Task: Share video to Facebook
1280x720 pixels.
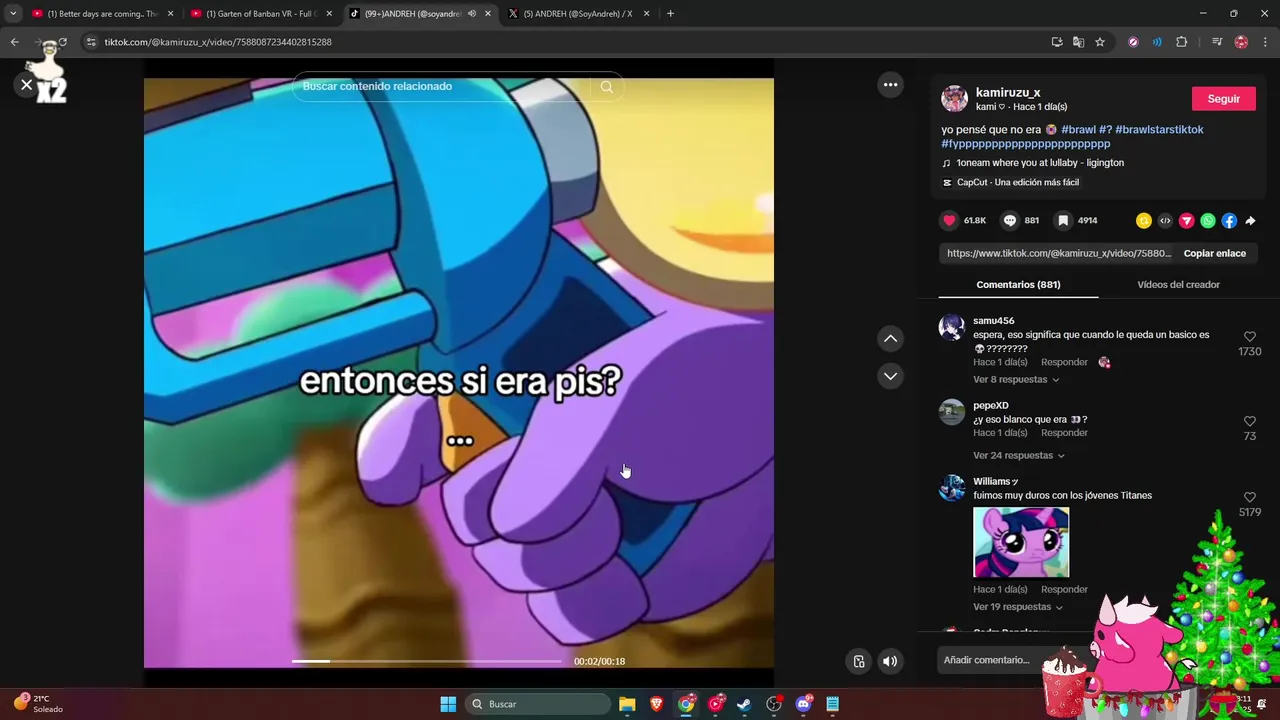Action: 1229,221
